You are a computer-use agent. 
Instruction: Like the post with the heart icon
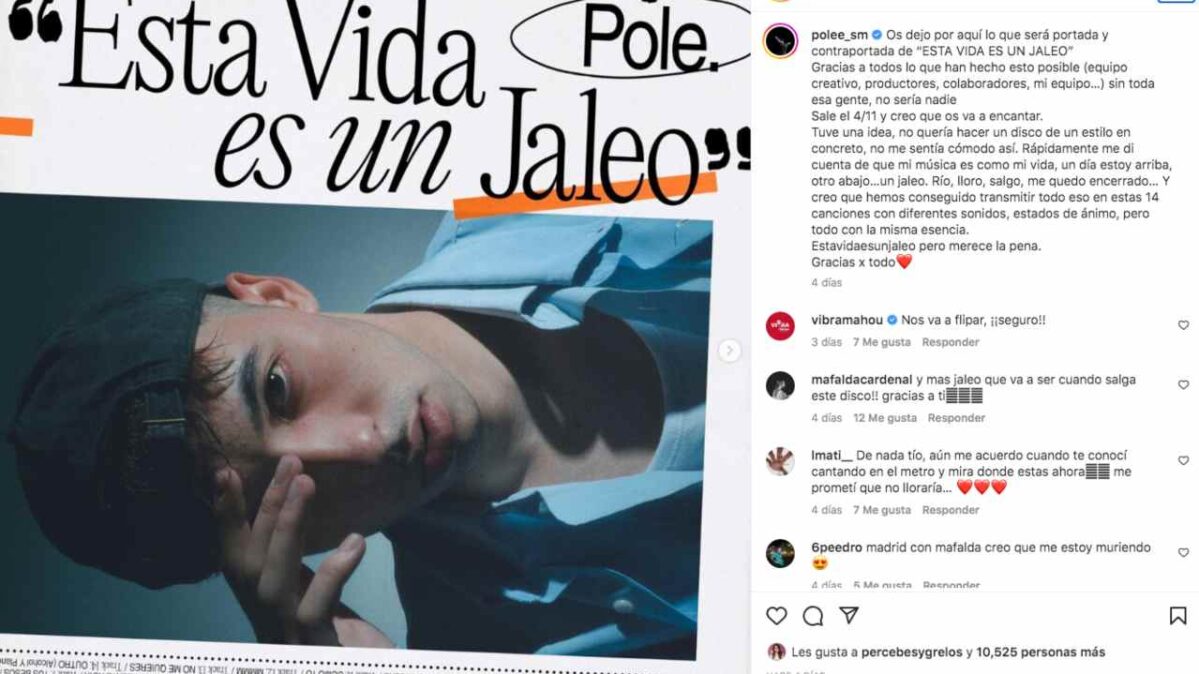(x=776, y=615)
